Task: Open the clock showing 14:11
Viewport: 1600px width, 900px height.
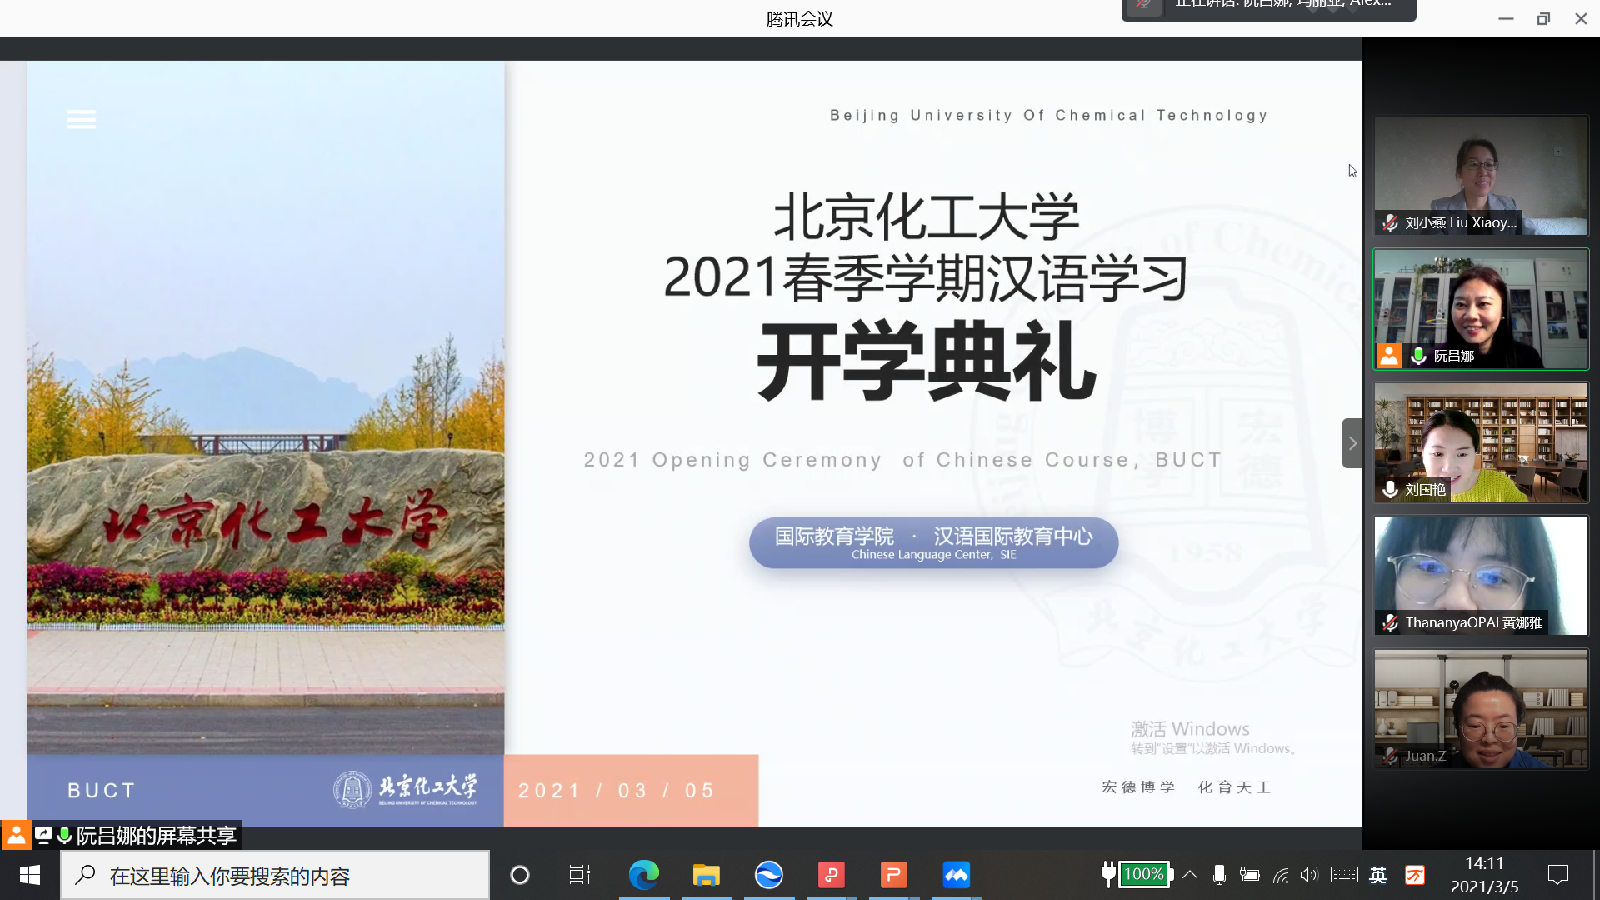Action: coord(1484,875)
